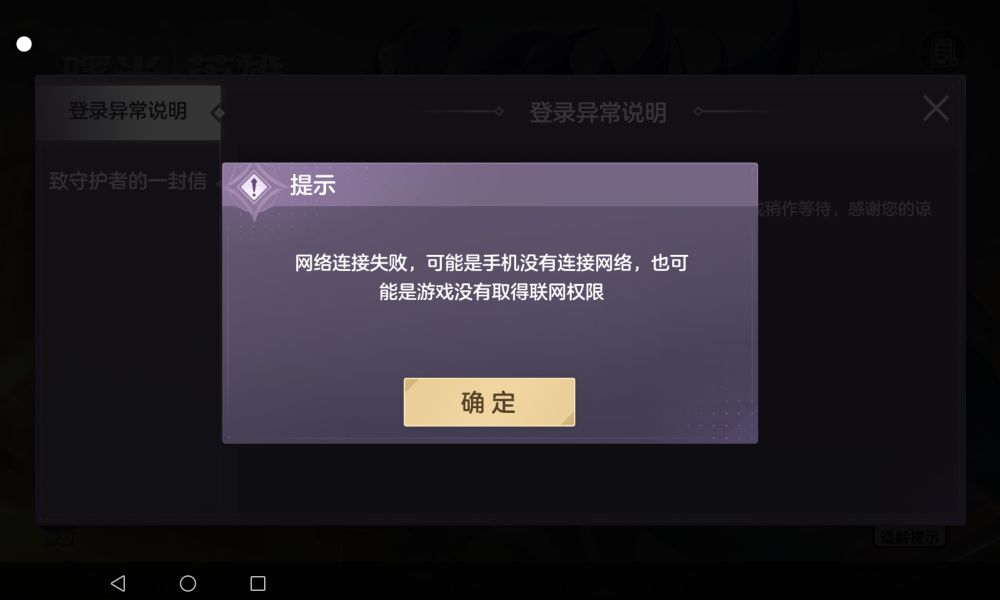Screen dimensions: 1000x600
Task: Close the notice panel with X
Action: (936, 108)
